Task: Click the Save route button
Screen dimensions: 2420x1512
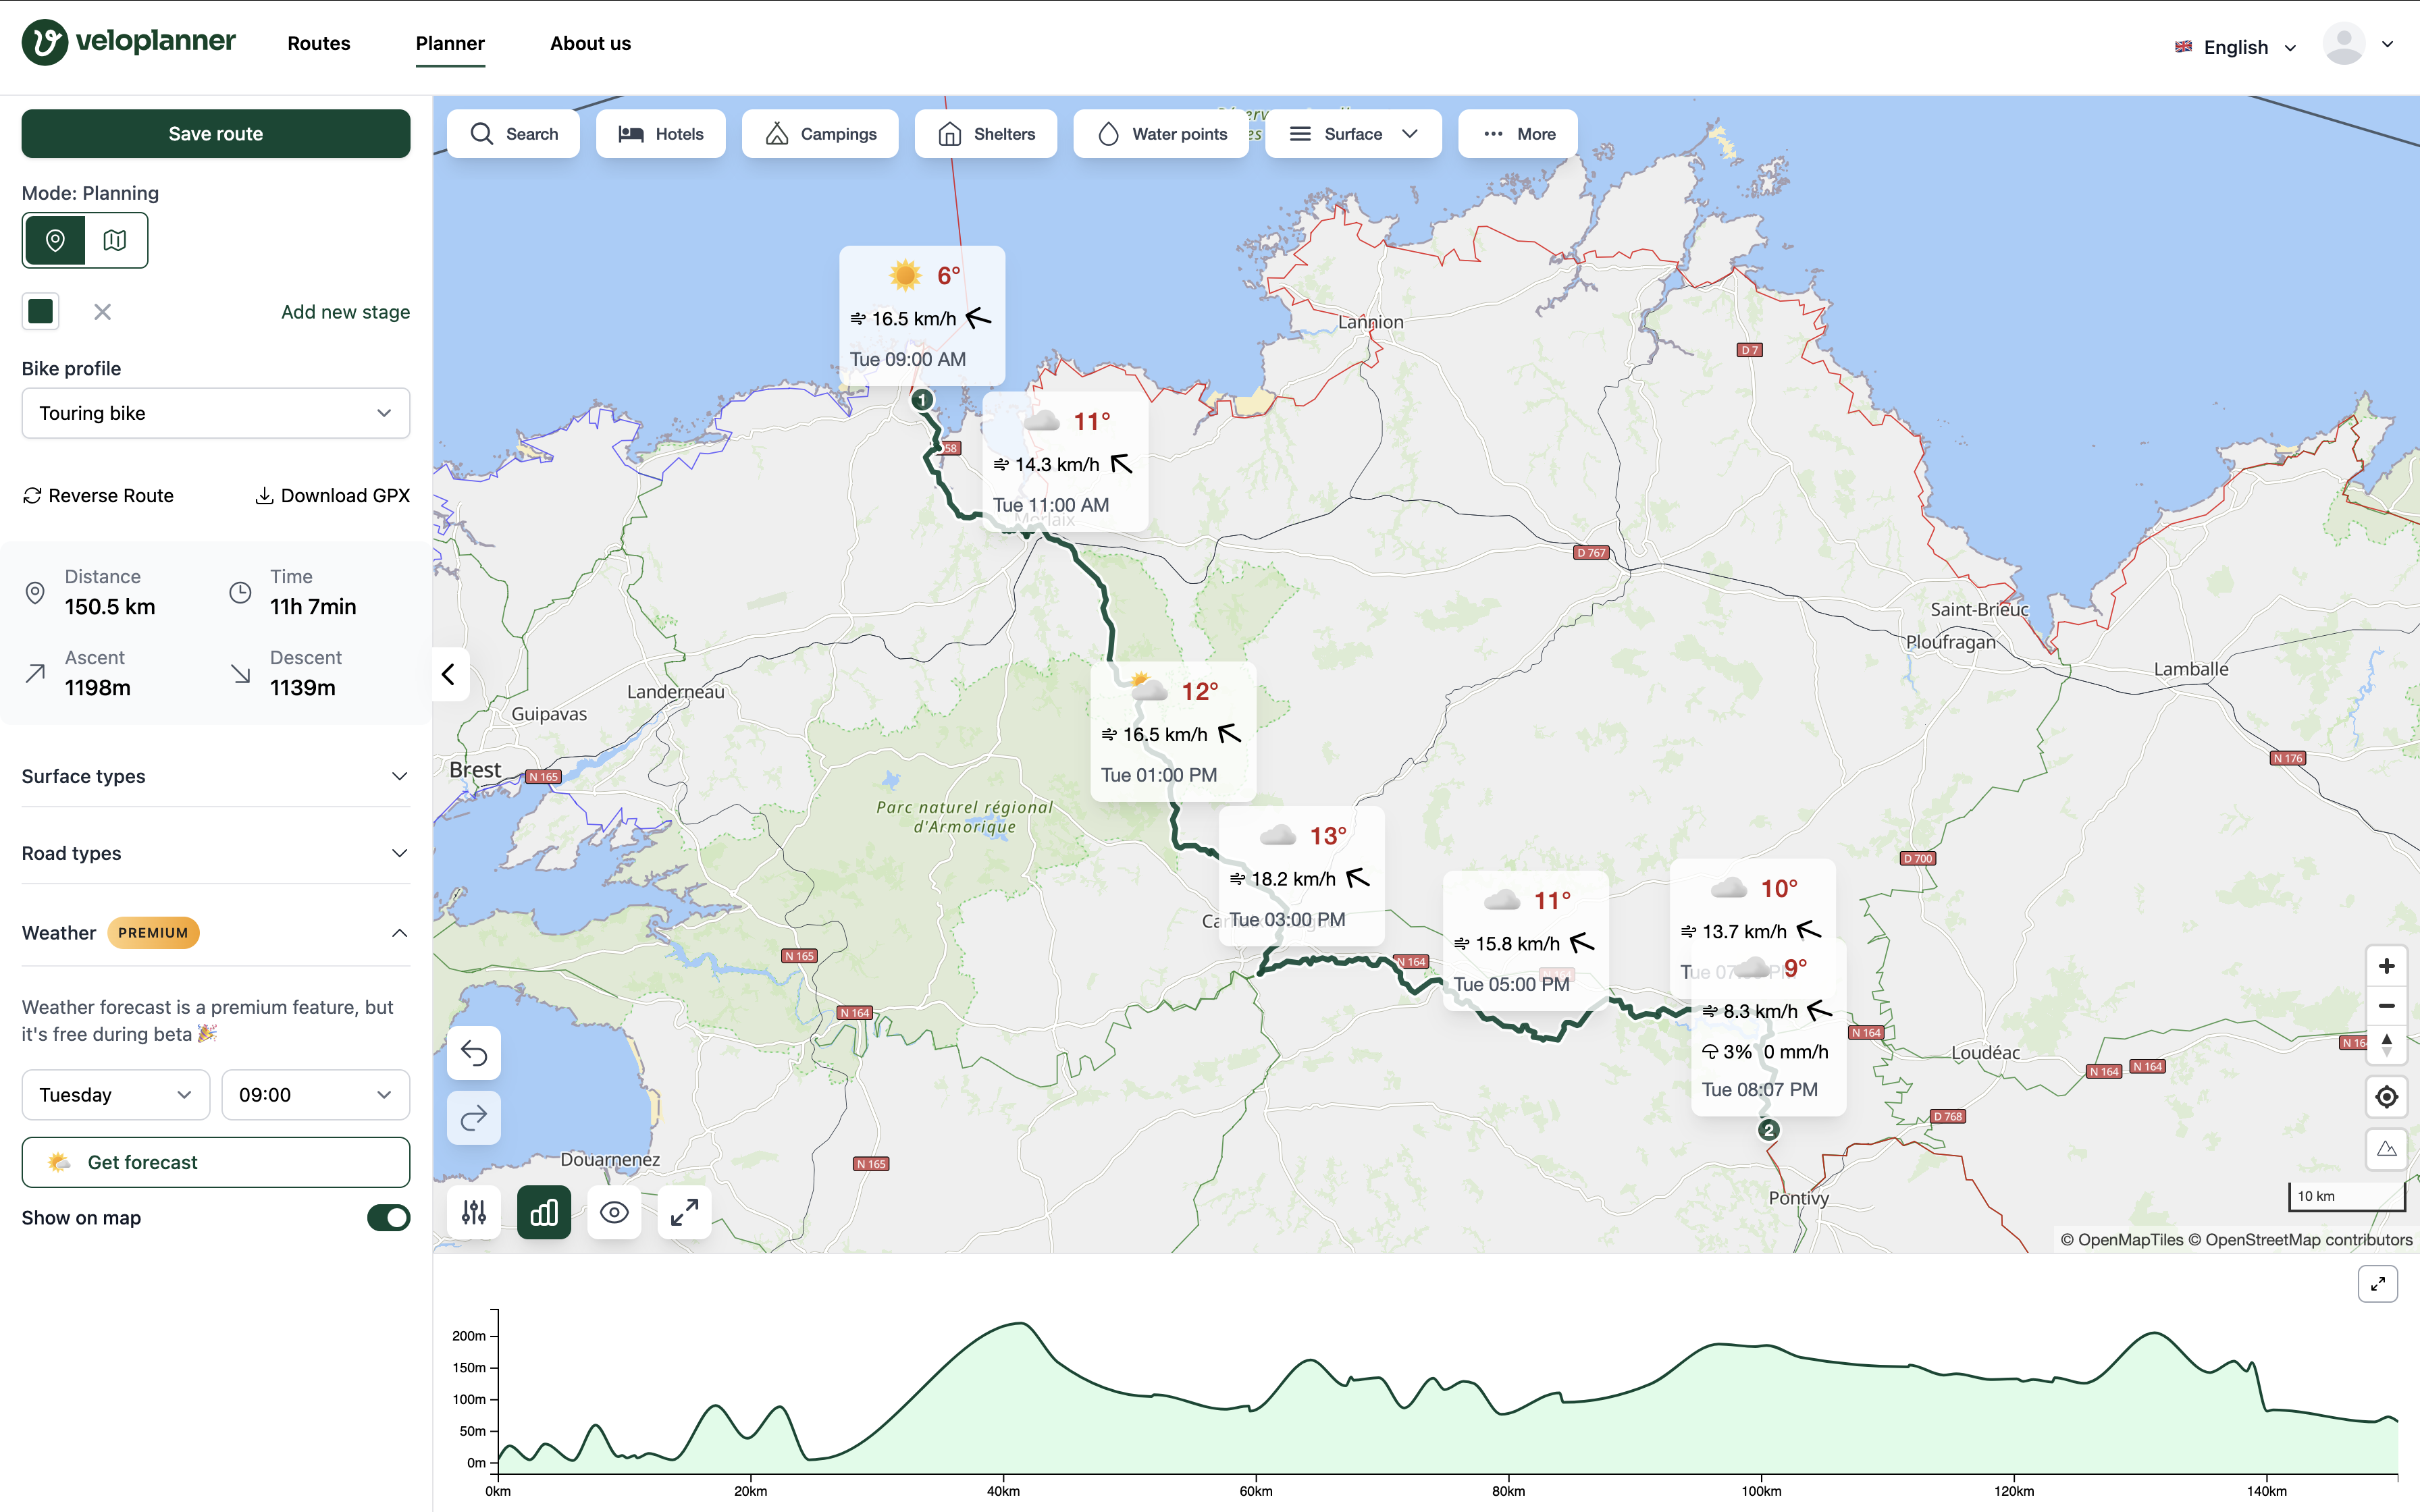Action: (216, 134)
